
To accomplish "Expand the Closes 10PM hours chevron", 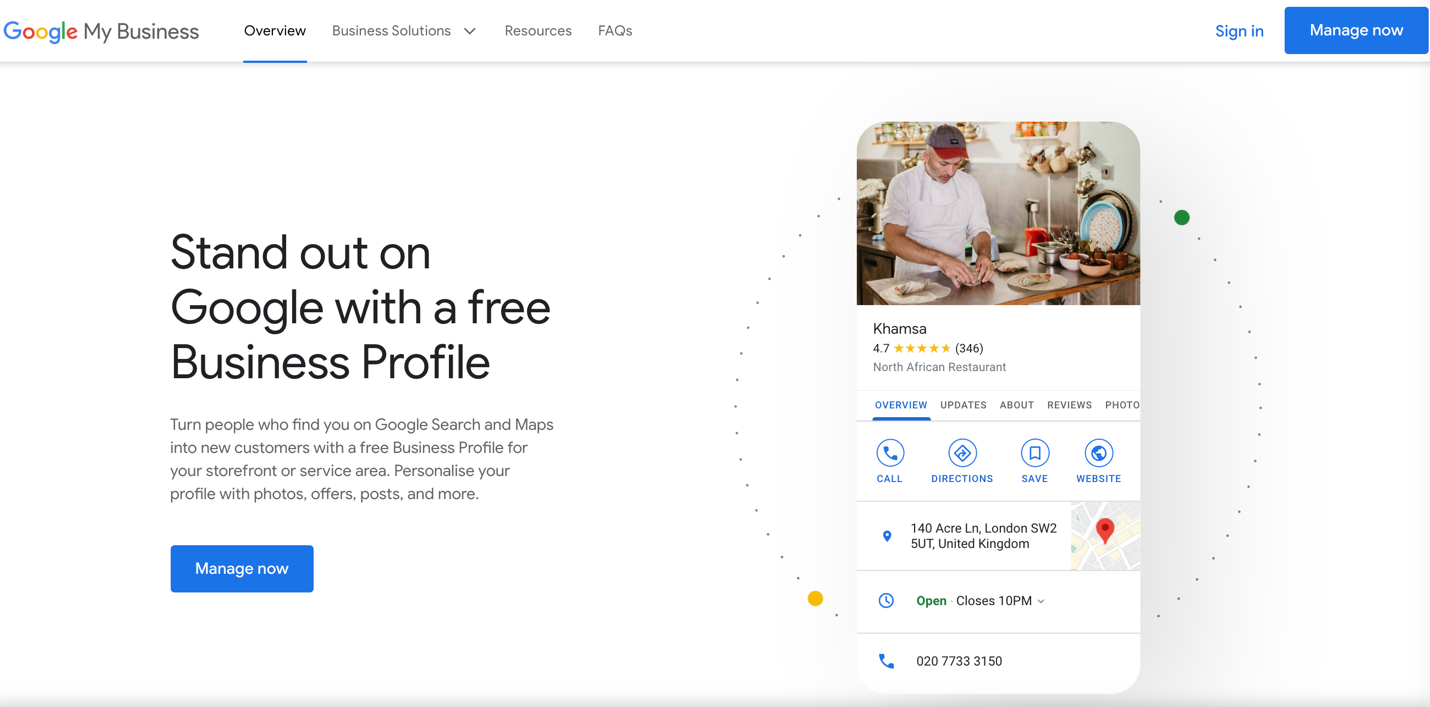I will coord(1041,601).
